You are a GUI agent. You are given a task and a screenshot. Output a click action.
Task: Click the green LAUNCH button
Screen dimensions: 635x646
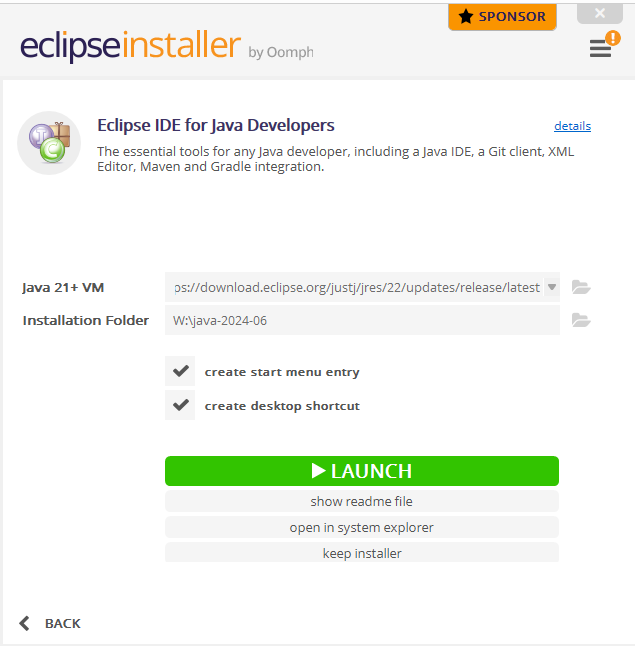coord(362,471)
